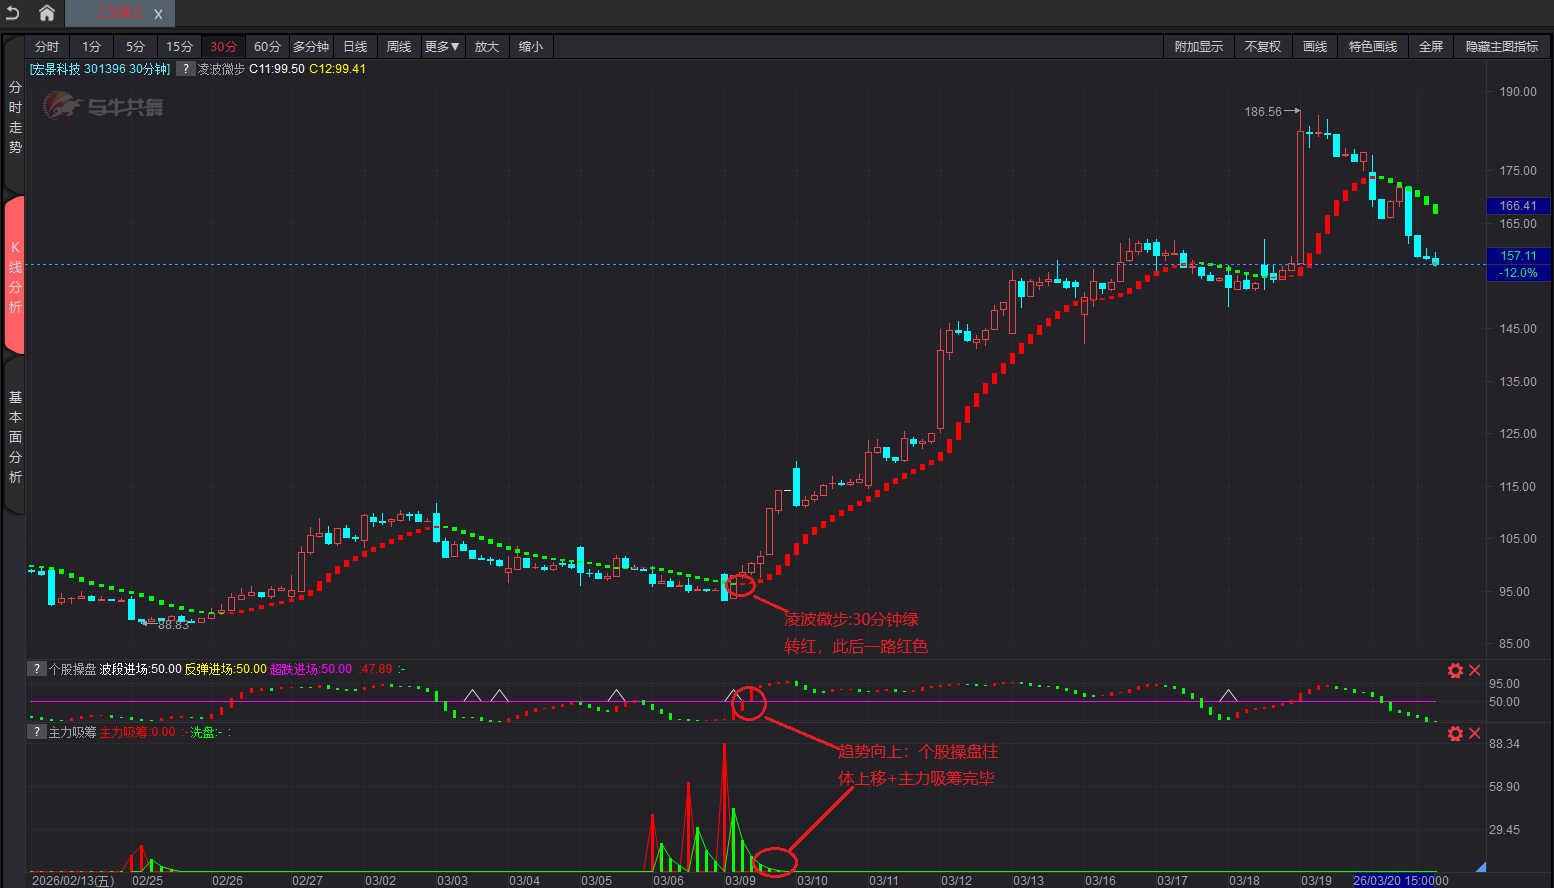Image resolution: width=1554 pixels, height=888 pixels.
Task: Open help for 个股操盘 indicator
Action: click(x=37, y=669)
